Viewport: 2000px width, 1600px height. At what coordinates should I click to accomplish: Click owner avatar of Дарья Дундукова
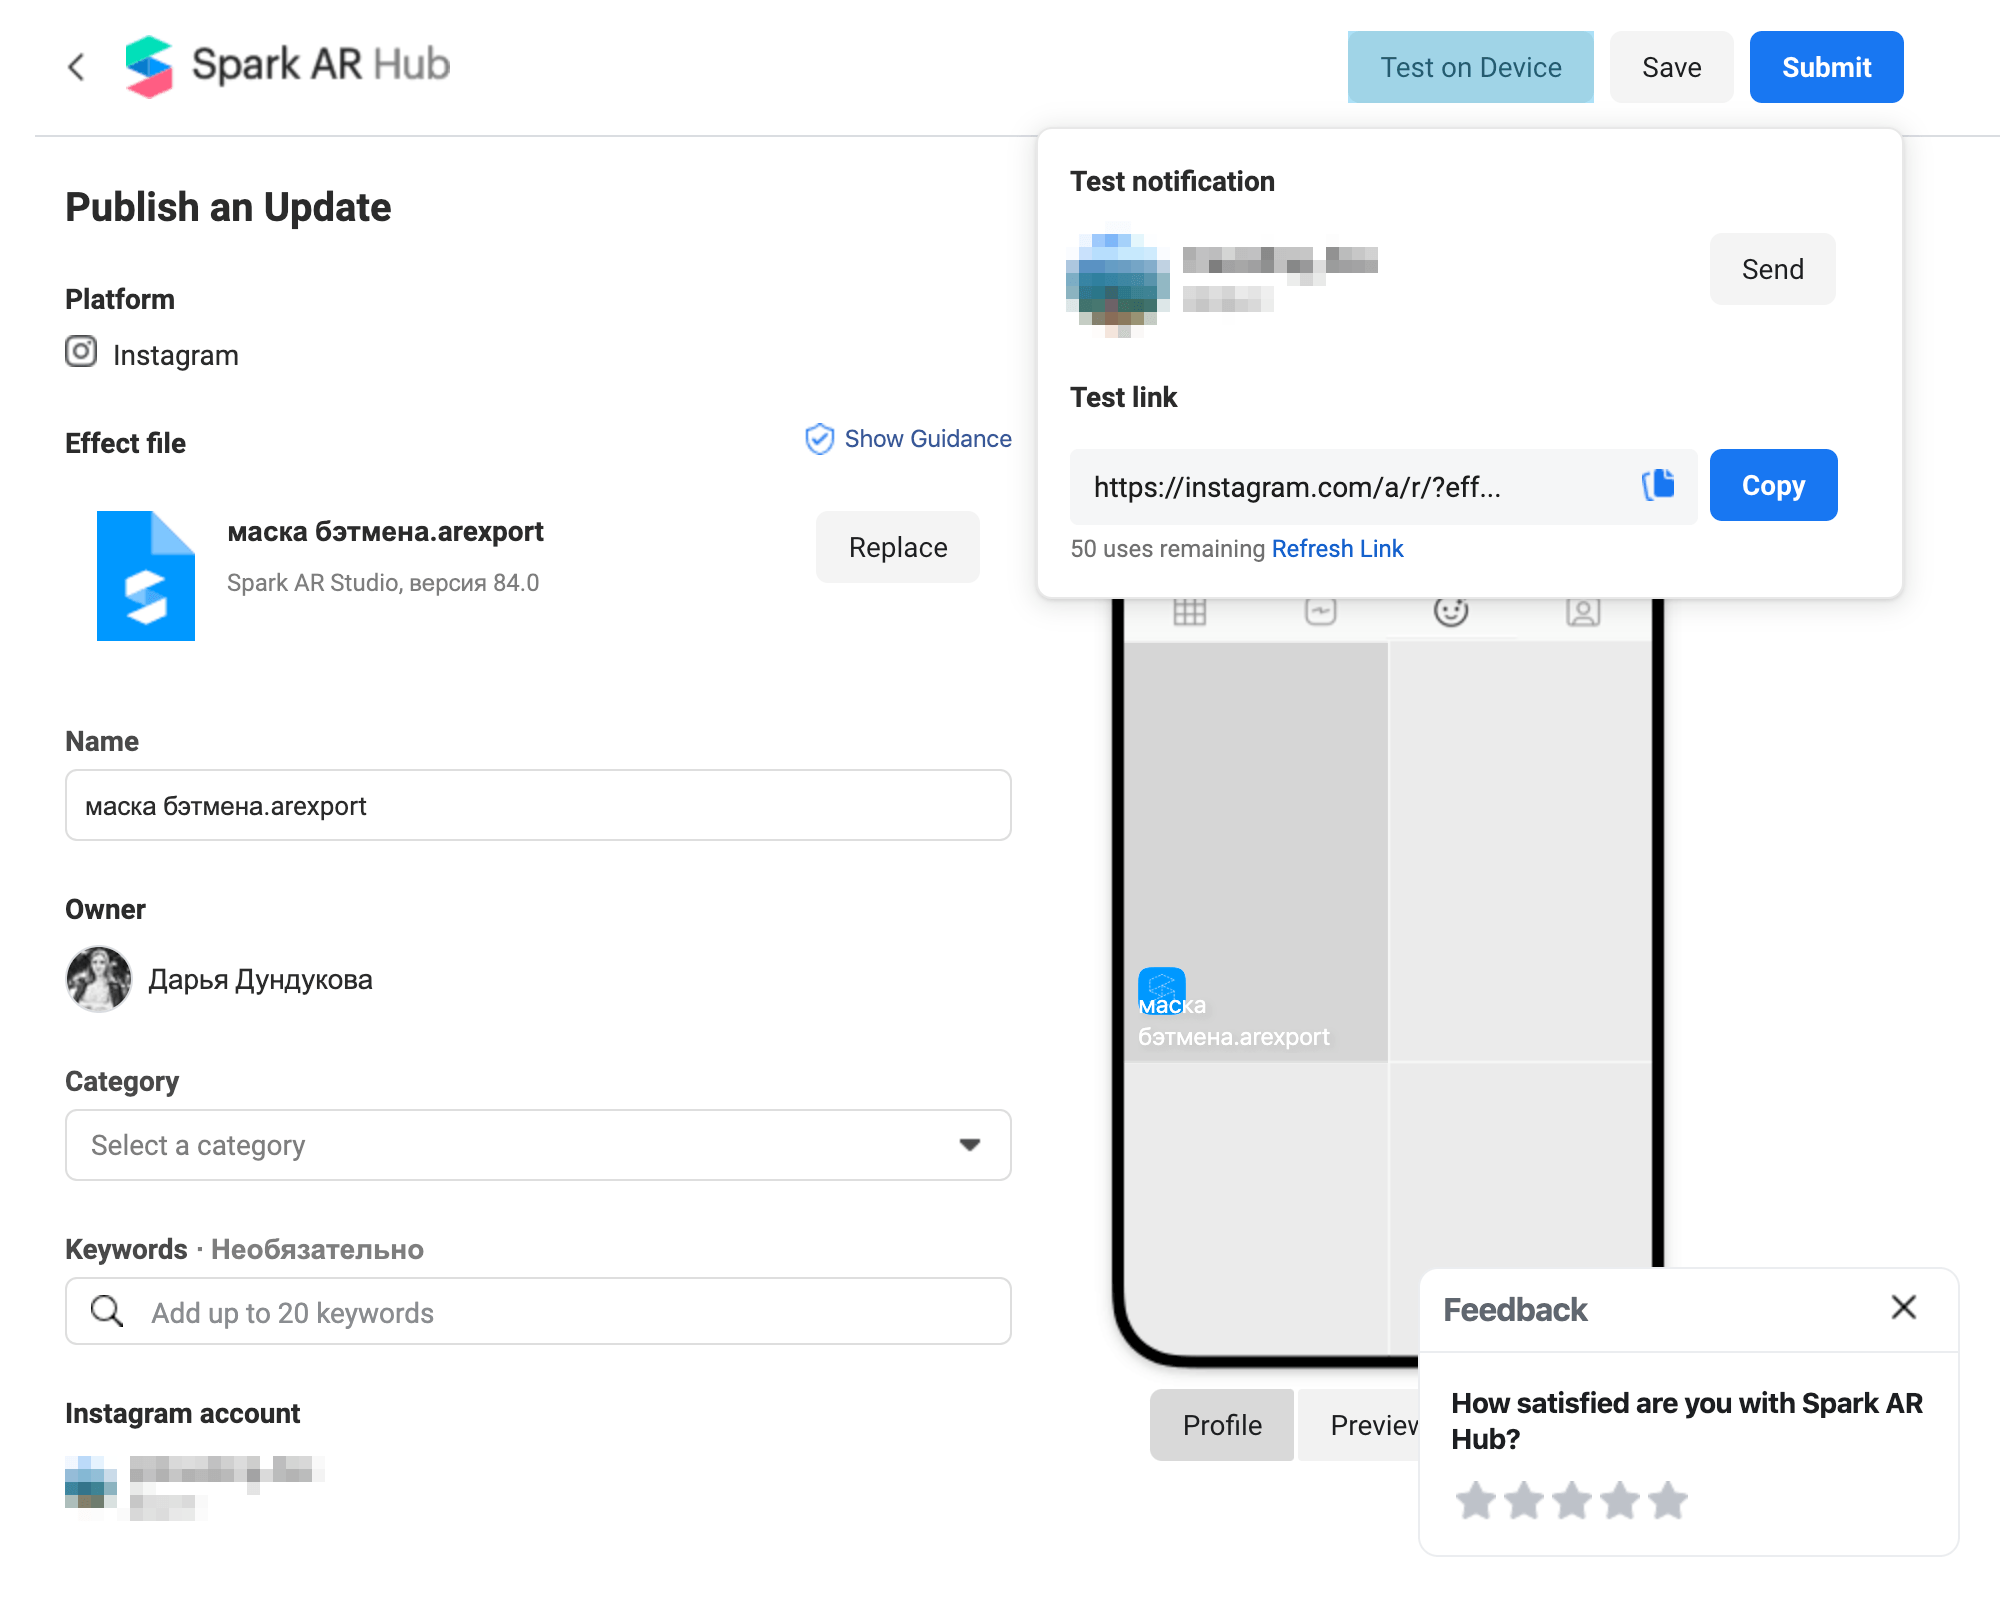click(x=99, y=979)
